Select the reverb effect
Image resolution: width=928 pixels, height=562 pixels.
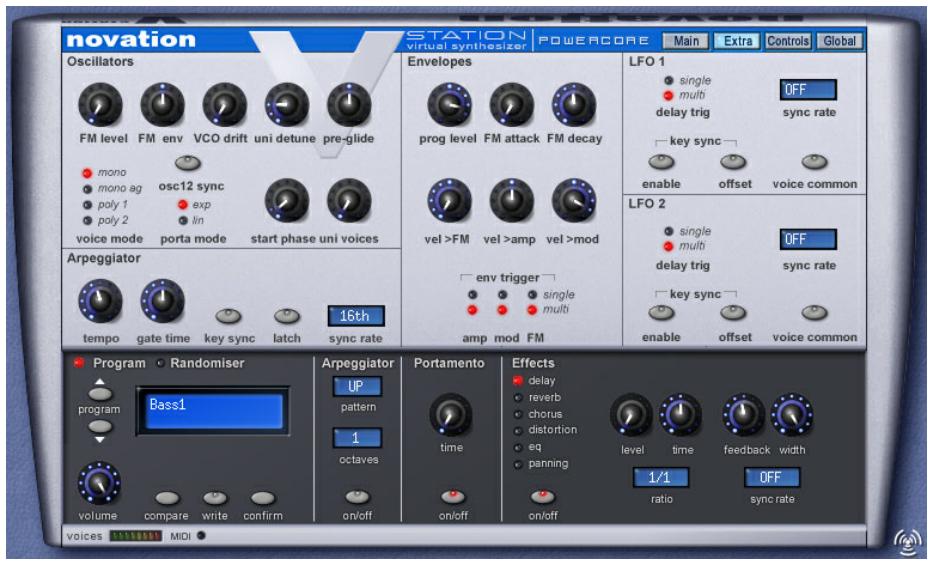tap(518, 398)
